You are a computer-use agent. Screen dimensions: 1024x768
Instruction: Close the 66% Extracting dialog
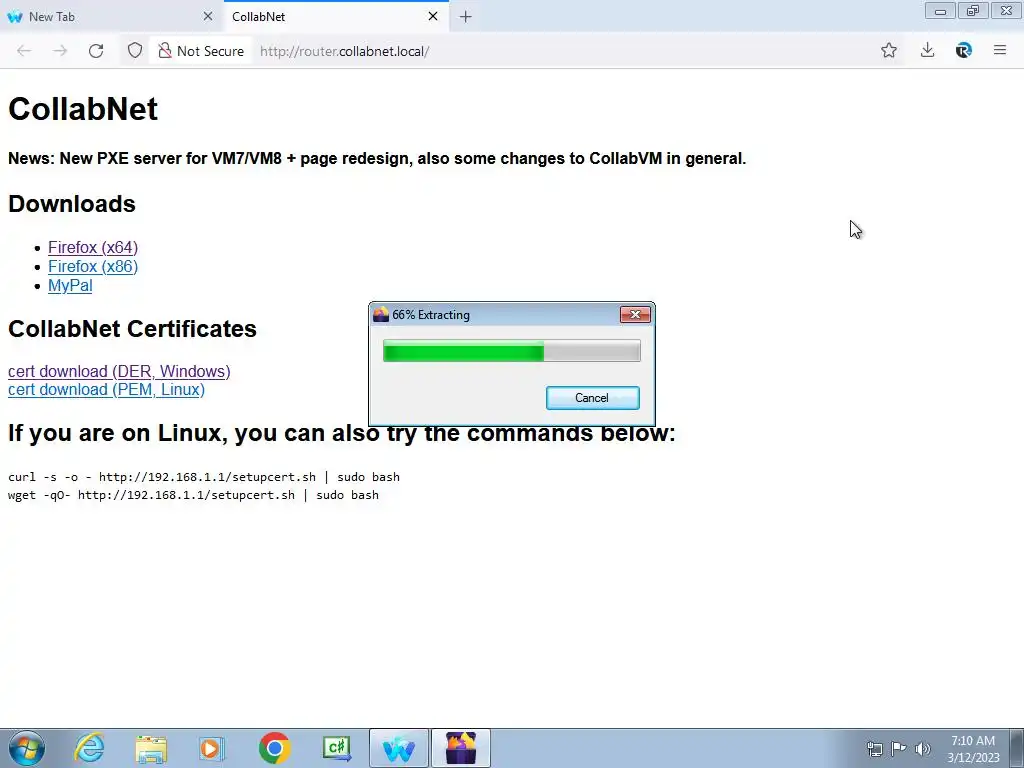tap(635, 315)
